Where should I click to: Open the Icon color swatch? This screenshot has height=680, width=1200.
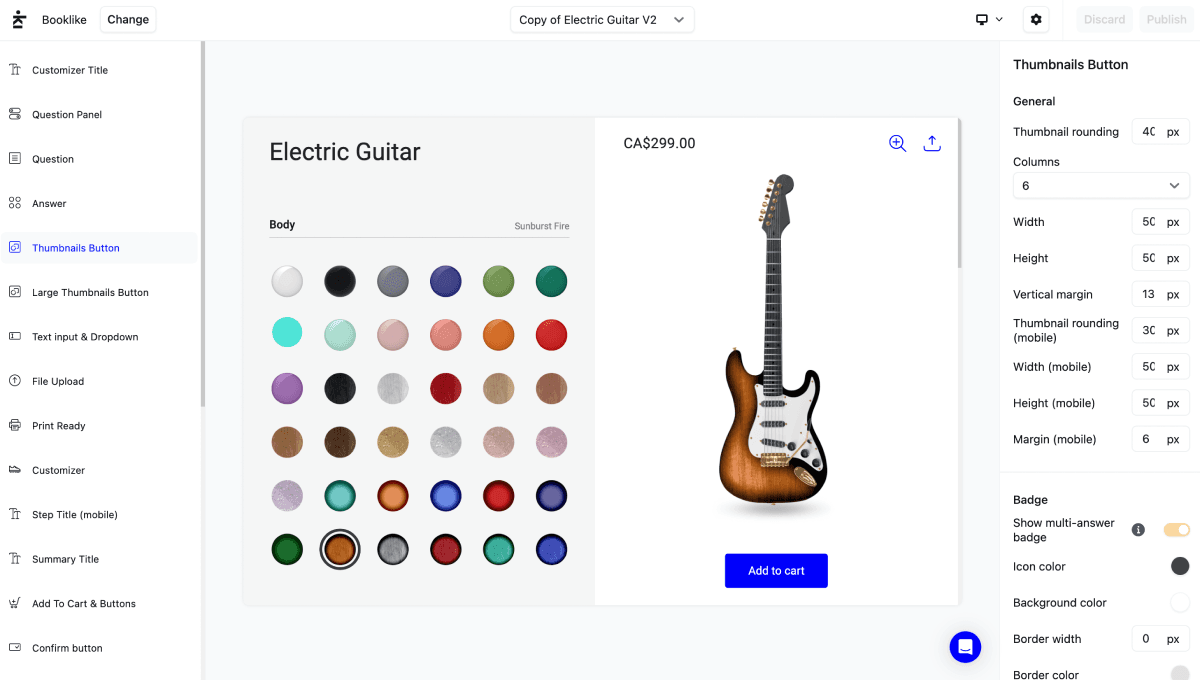tap(1180, 567)
